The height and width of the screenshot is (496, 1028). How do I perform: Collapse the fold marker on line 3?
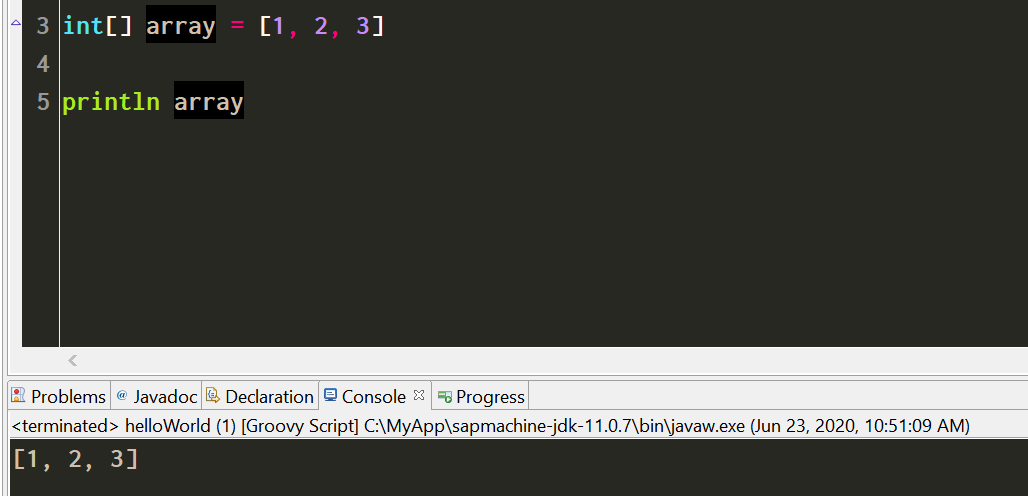(x=16, y=24)
